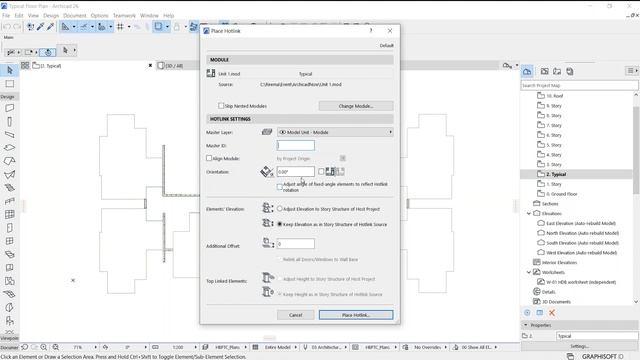Open the No Overrides dropdown
The width and height of the screenshot is (640, 360).
[445, 347]
